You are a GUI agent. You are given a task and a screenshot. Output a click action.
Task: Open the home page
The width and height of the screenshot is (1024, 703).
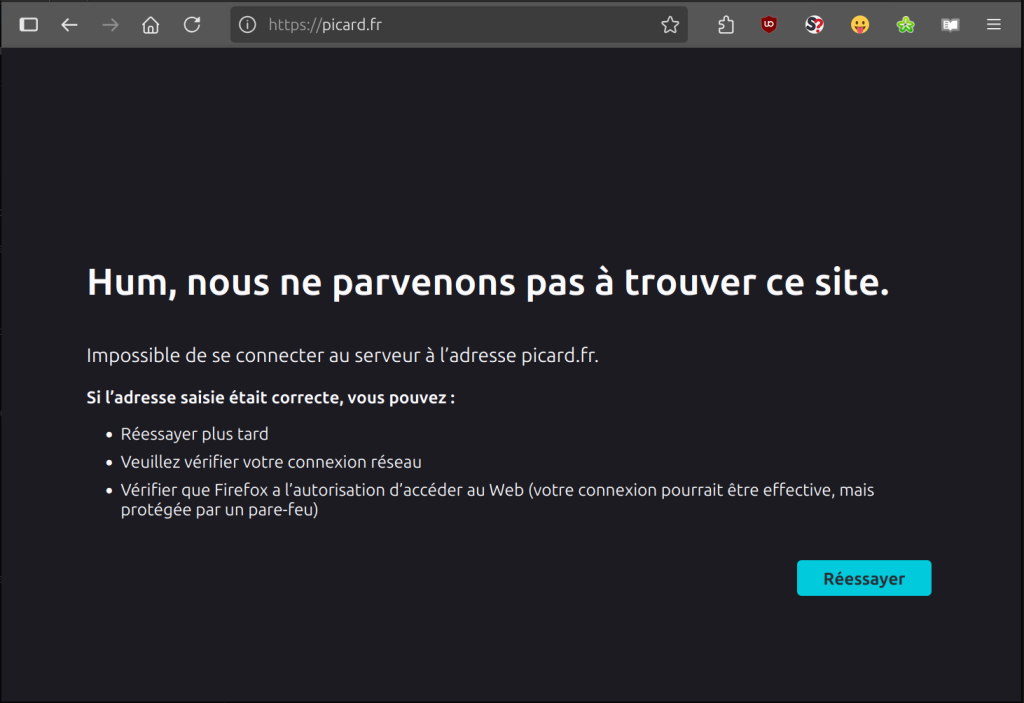point(151,25)
